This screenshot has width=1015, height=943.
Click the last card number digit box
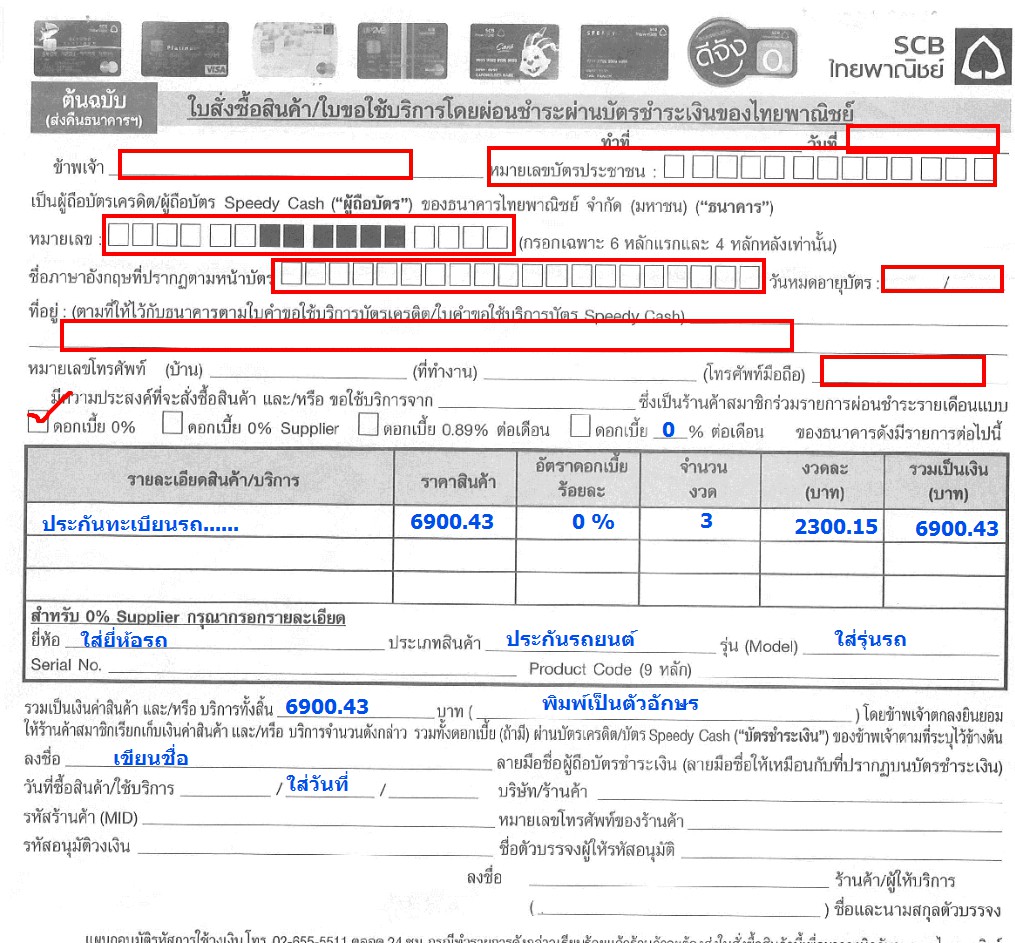497,237
